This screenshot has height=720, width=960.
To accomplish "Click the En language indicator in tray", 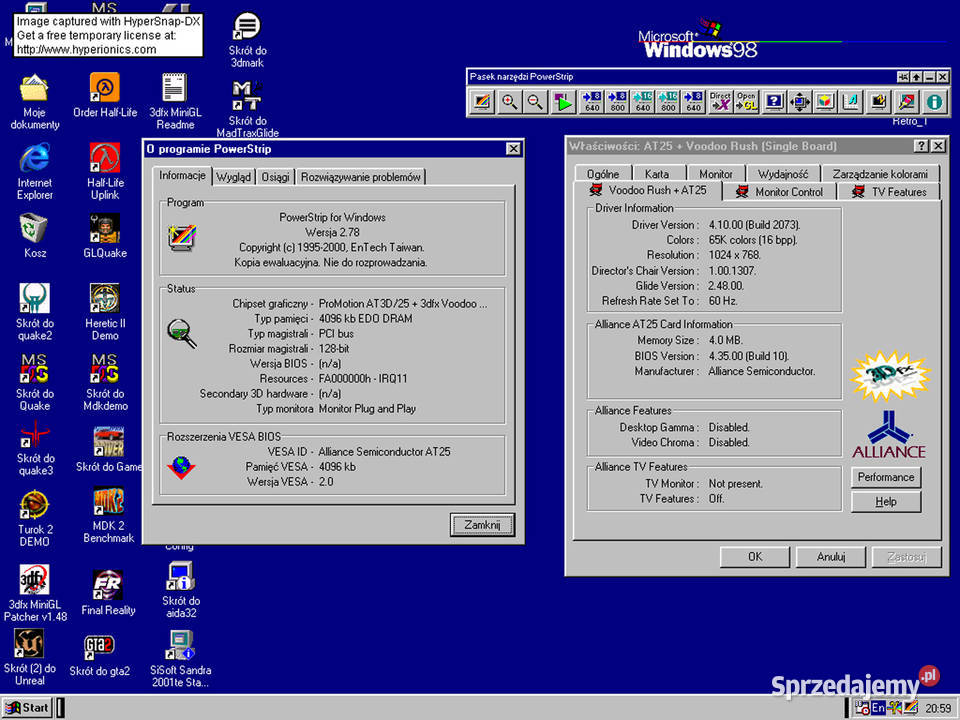I will [877, 707].
